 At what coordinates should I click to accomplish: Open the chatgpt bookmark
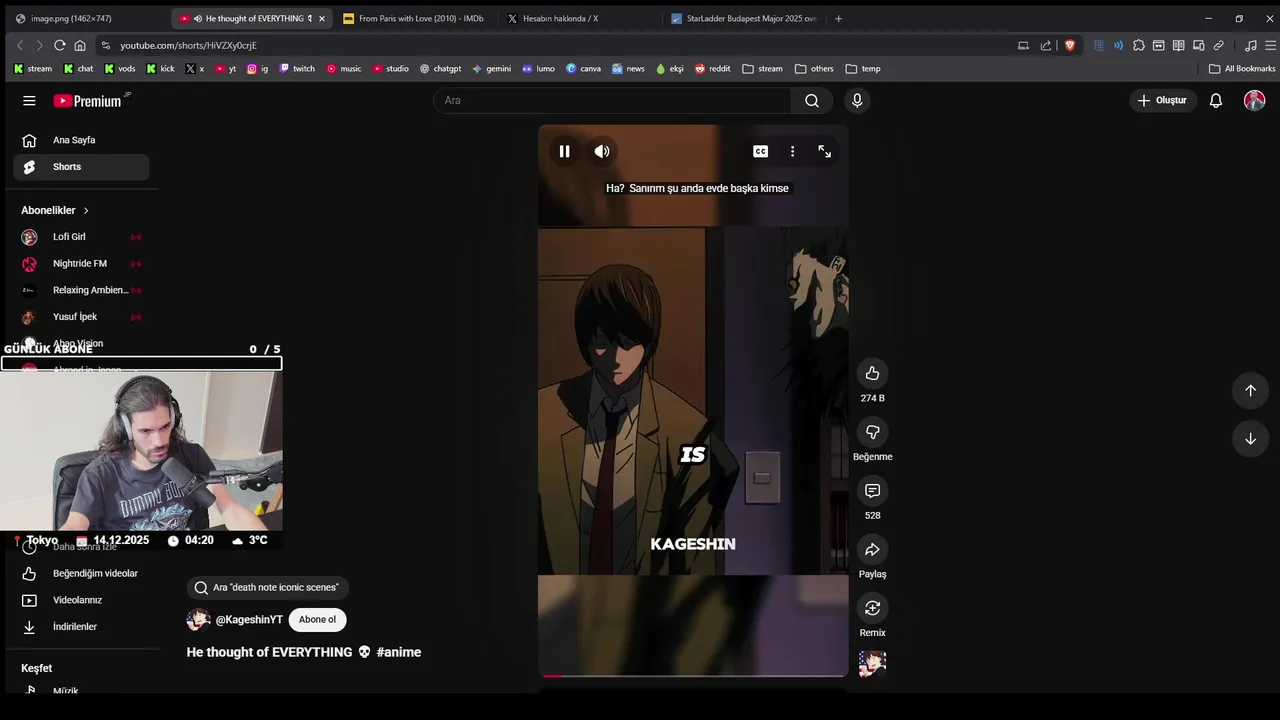(x=440, y=69)
